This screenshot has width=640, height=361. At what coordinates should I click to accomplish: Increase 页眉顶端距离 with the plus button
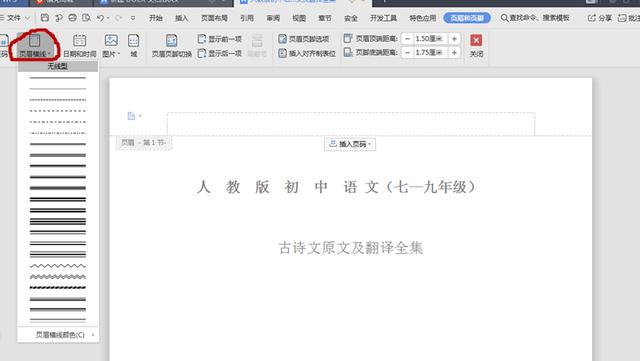454,39
